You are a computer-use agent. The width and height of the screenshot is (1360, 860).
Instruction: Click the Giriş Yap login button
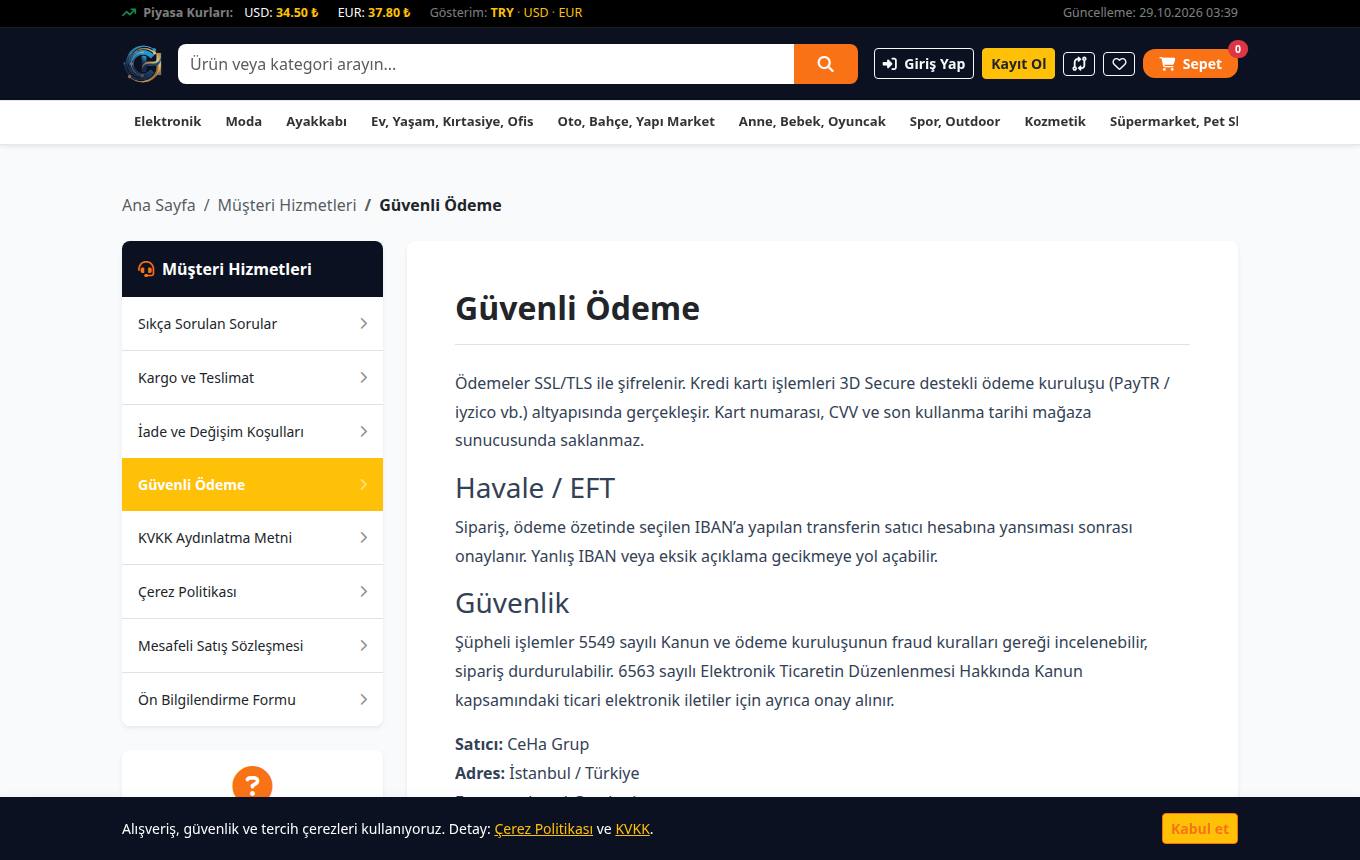tap(924, 64)
